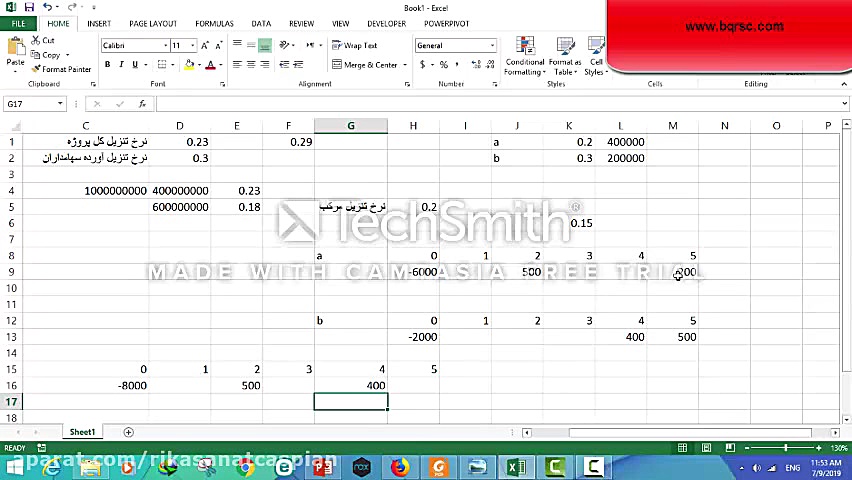Image resolution: width=852 pixels, height=480 pixels.
Task: Open Merge & Center dropdown arrow
Action: coord(405,65)
